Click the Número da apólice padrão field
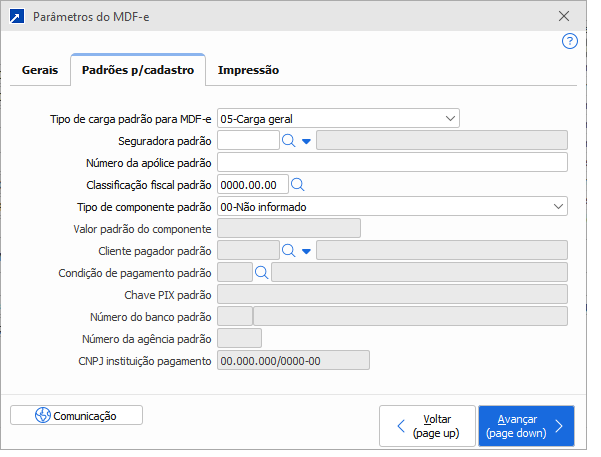This screenshot has height=457, width=601. (392, 163)
